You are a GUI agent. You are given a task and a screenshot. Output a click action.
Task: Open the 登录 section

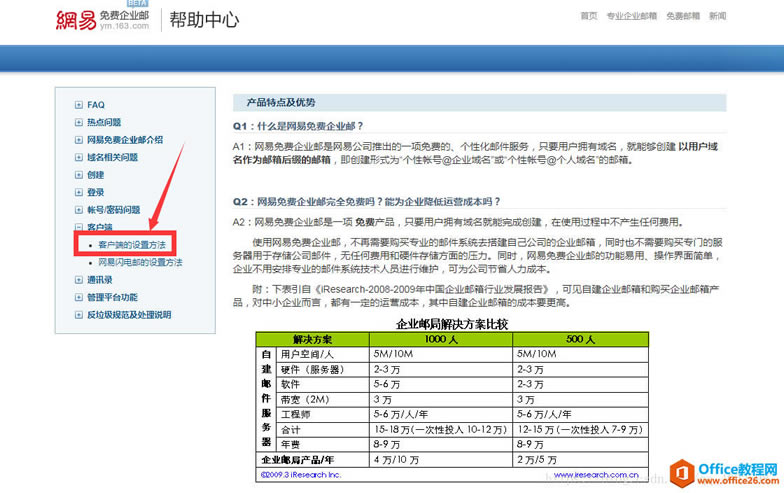[x=96, y=192]
